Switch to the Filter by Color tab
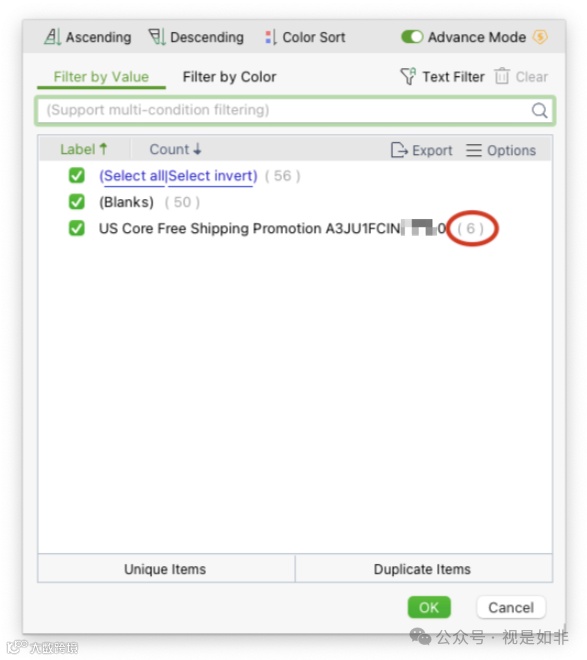This screenshot has width=587, height=660. 229,77
